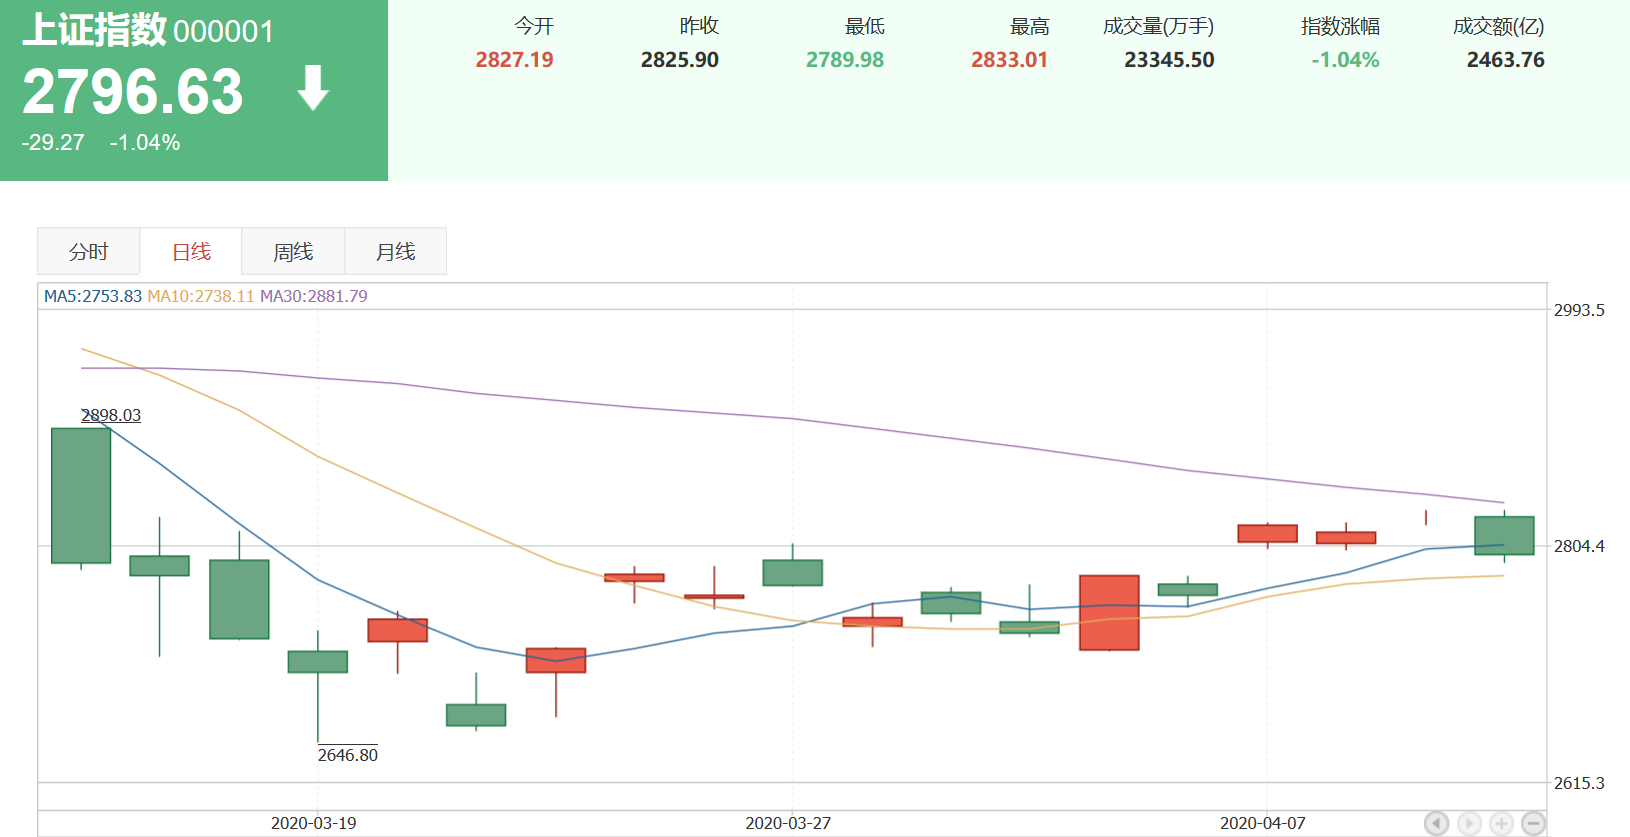Click the large red candlestick before 2020-04-07
The width and height of the screenshot is (1630, 837).
(x=1109, y=612)
